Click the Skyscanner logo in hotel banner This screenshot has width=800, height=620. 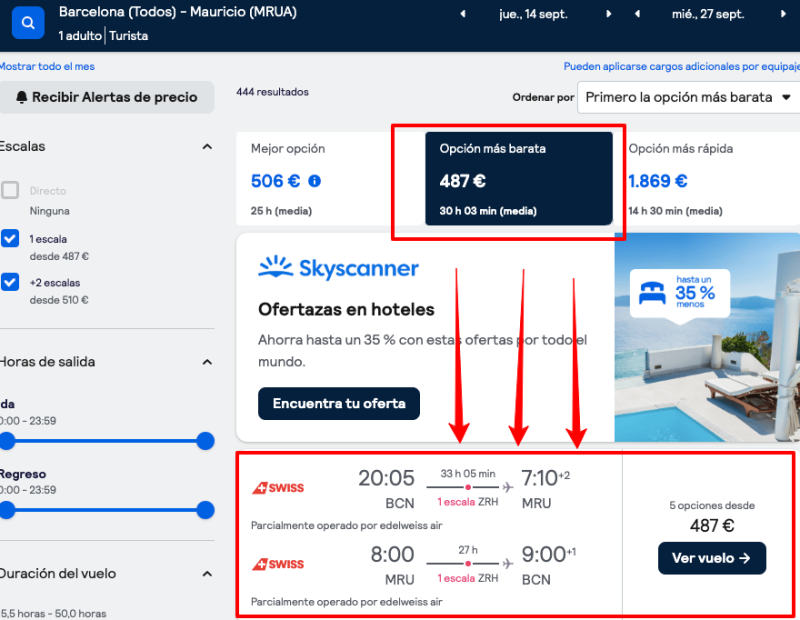point(338,268)
